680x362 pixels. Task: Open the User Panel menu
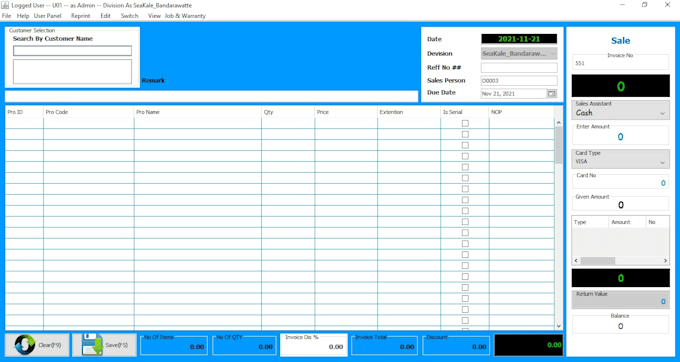pyautogui.click(x=48, y=16)
